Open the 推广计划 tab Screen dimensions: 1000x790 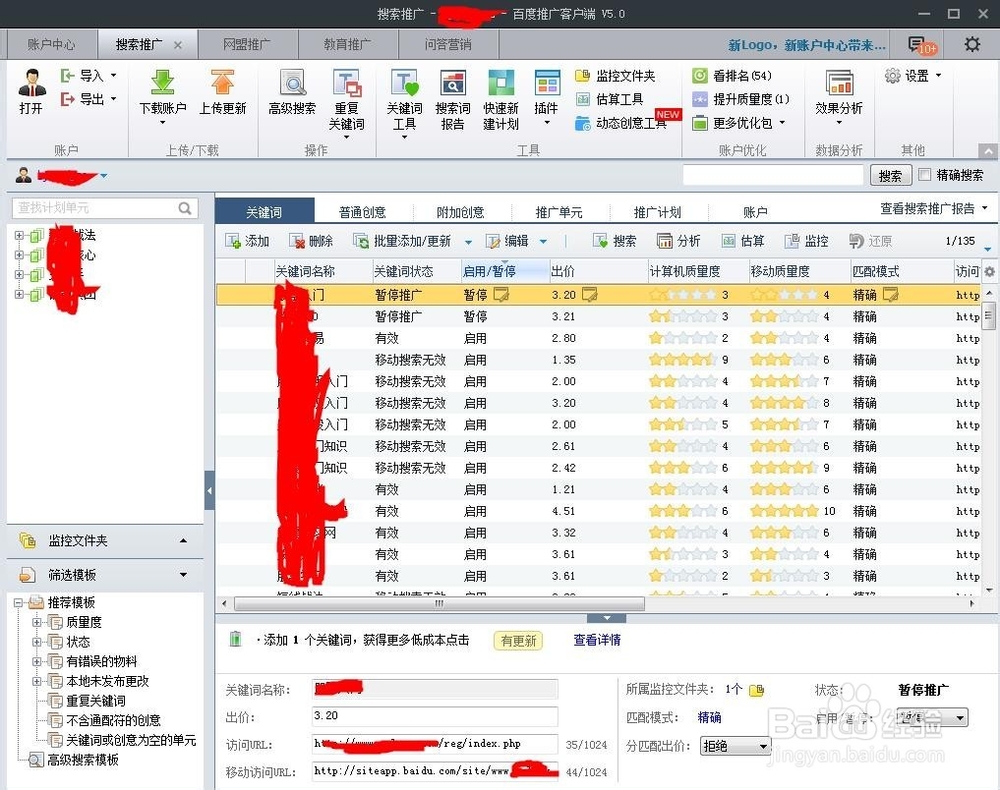click(657, 212)
